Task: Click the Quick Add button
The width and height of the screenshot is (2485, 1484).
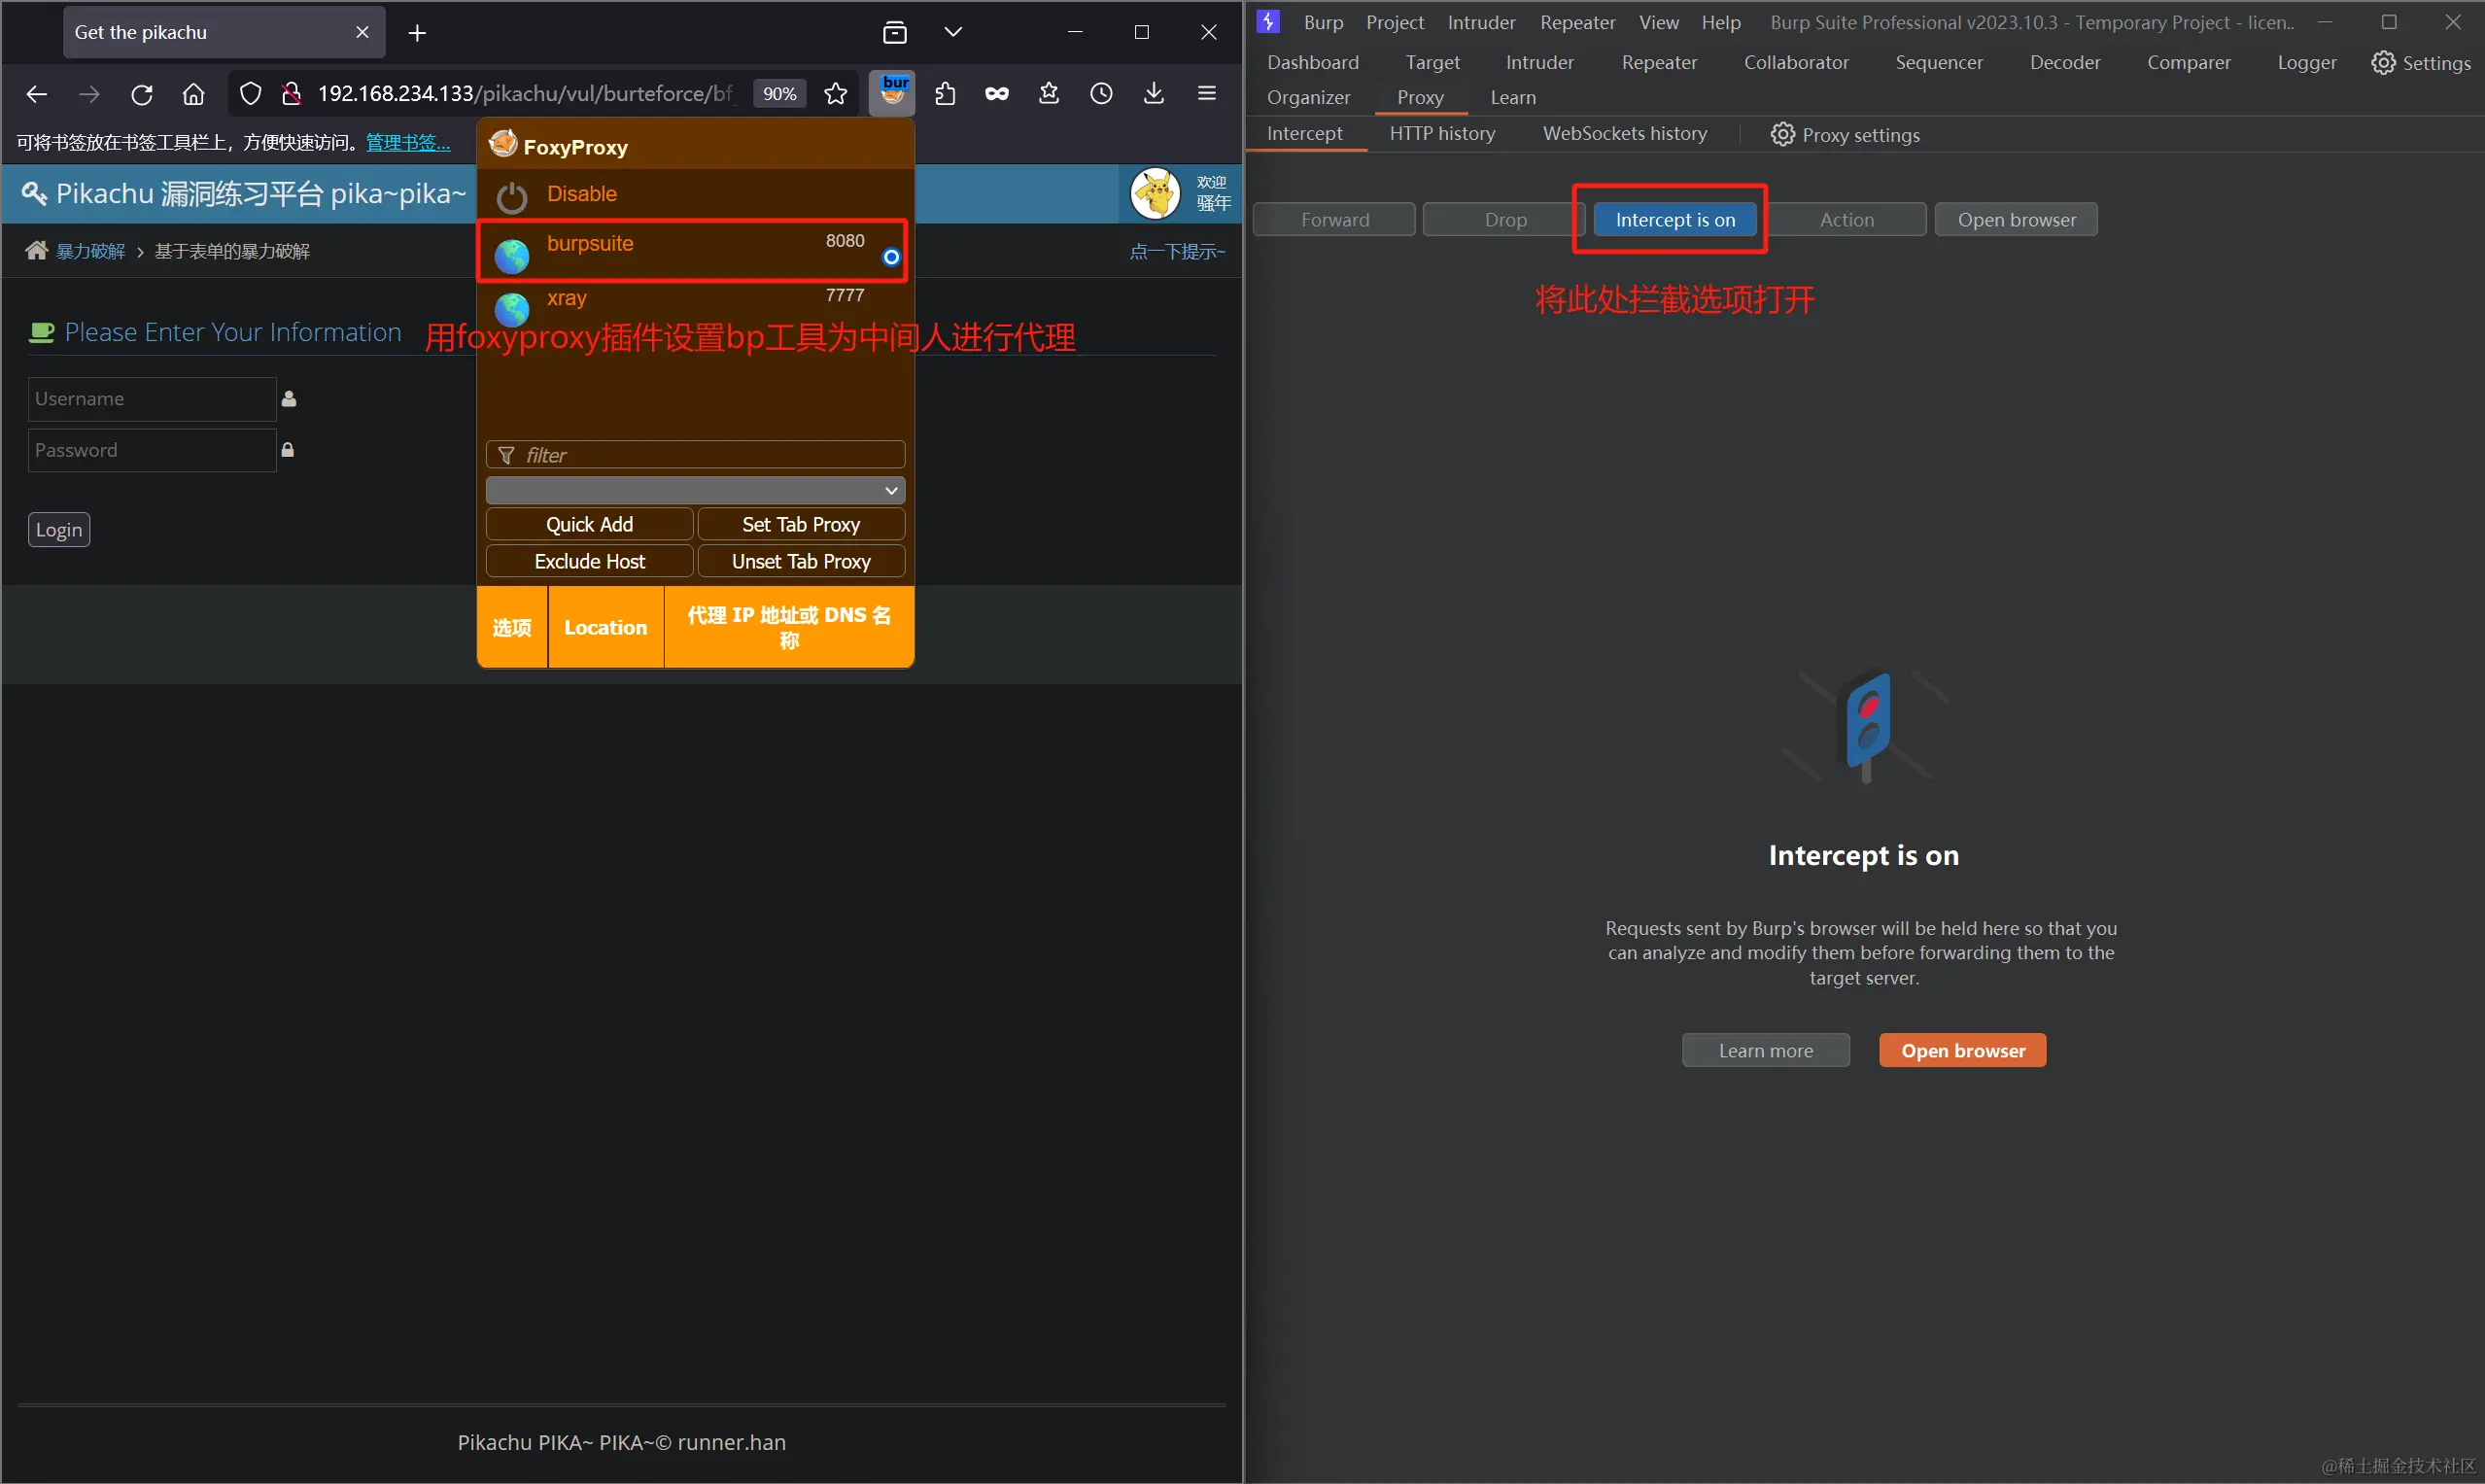Action: pyautogui.click(x=589, y=525)
